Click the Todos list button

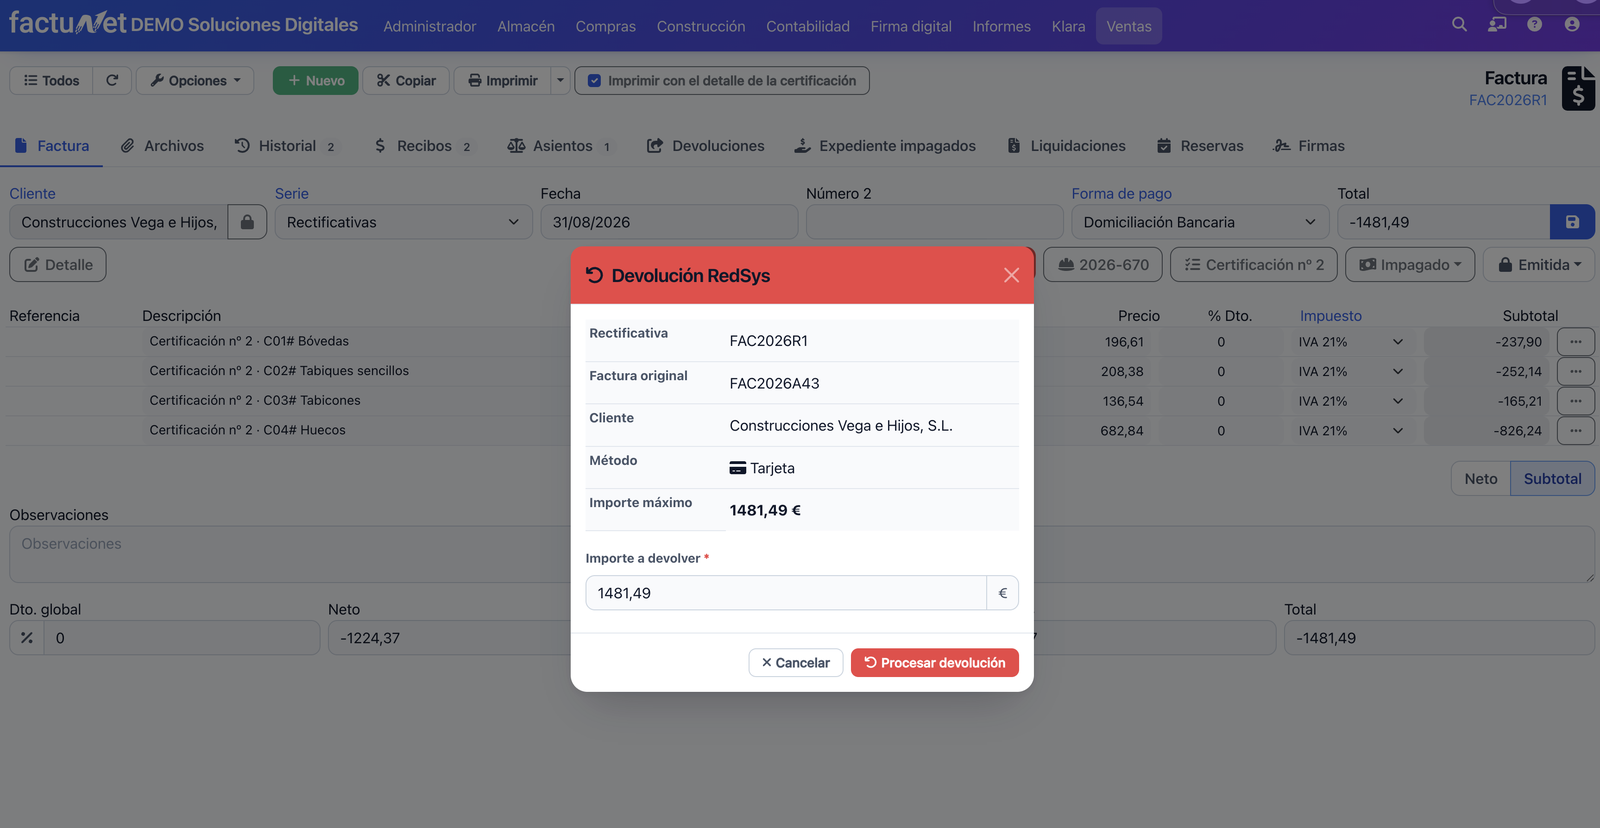coord(51,80)
